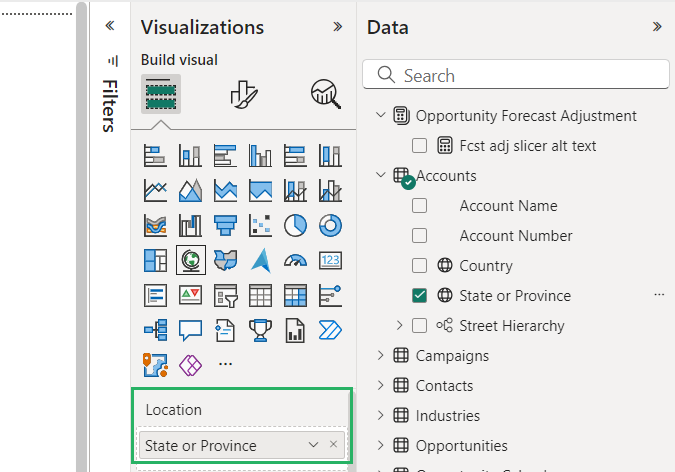Insert the Card visual with 123
The height and width of the screenshot is (472, 675).
coord(330,260)
